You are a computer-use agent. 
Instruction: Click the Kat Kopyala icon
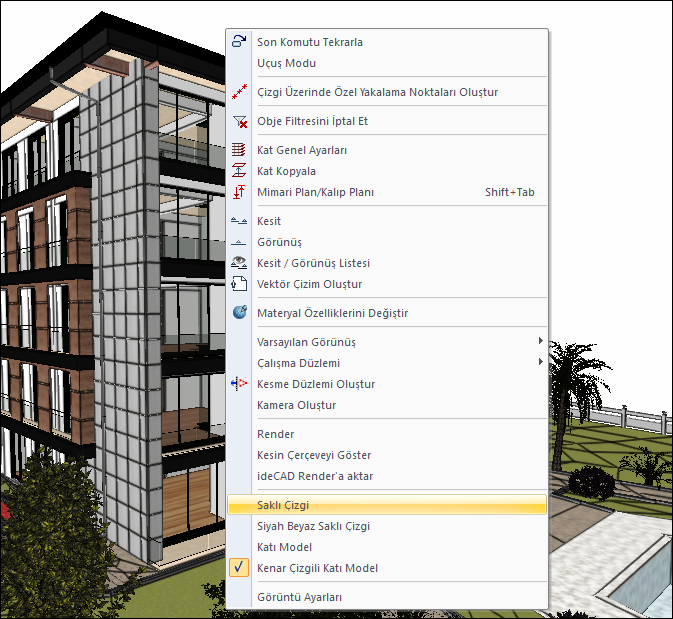pyautogui.click(x=239, y=171)
